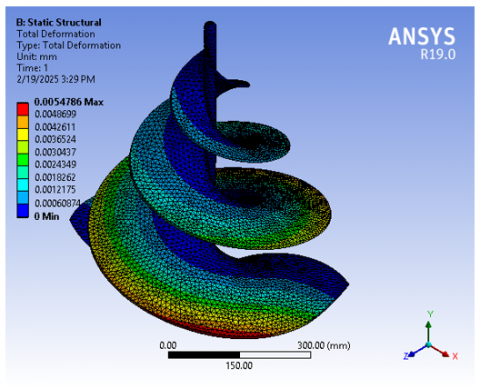This screenshot has width=480, height=389.
Task: Select the dark blue minimum legend swatch
Action: [x=23, y=211]
